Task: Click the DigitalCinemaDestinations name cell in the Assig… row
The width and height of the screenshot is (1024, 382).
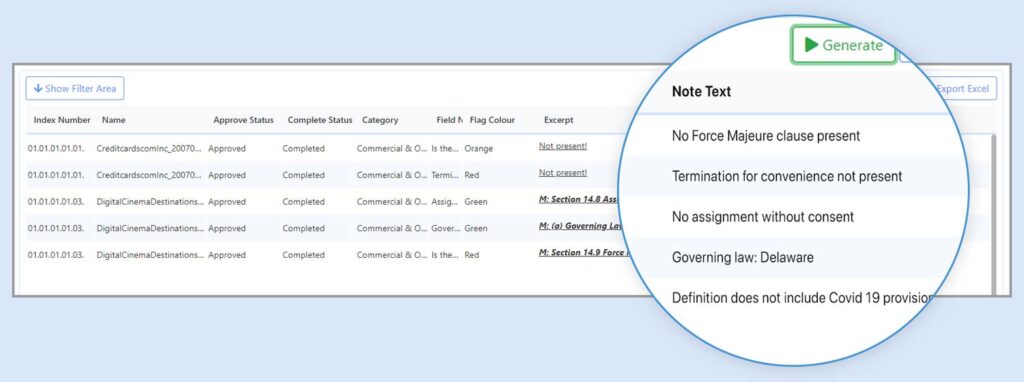Action: pyautogui.click(x=150, y=202)
